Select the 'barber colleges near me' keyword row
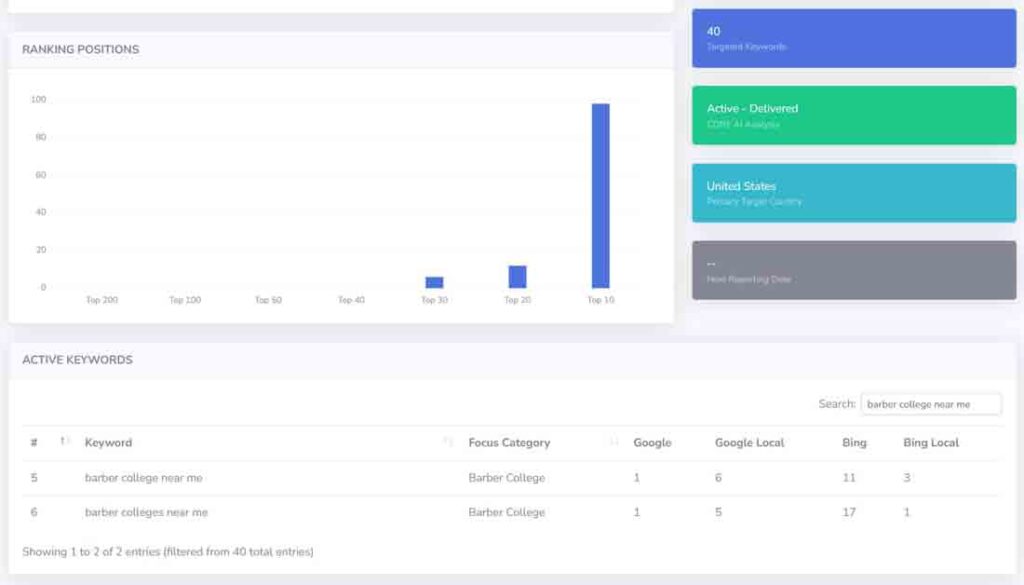Viewport: 1024px width, 585px height. click(146, 512)
